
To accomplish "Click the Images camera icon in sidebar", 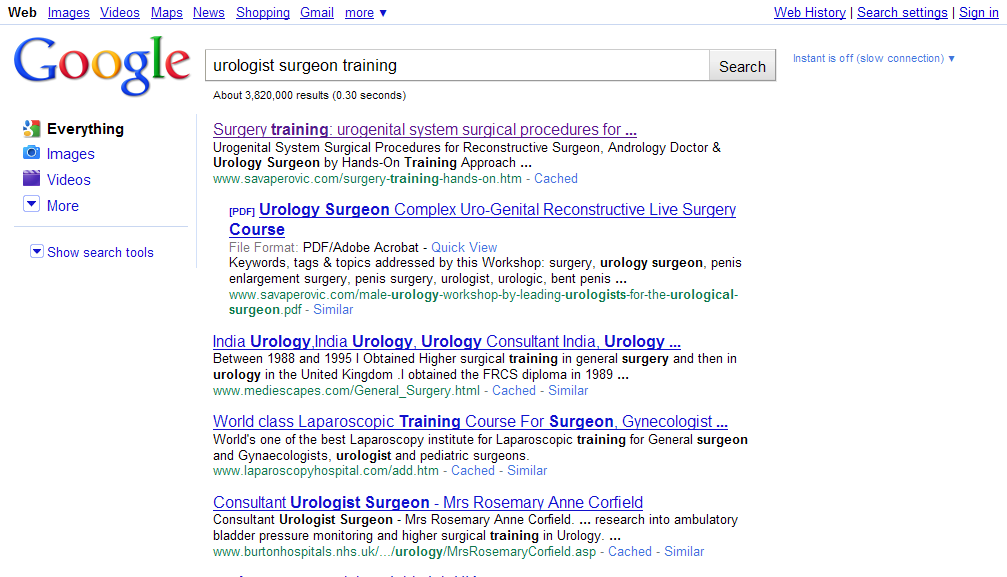I will tap(31, 154).
